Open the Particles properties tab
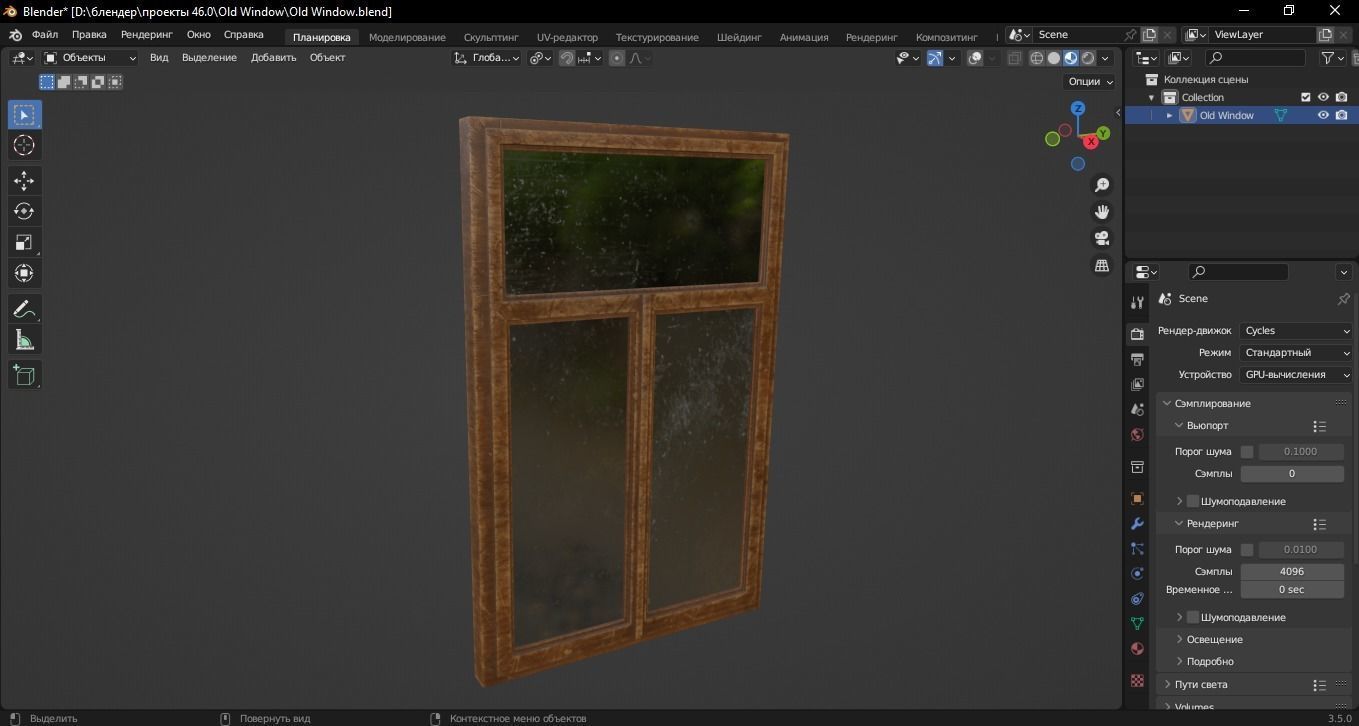 1137,549
